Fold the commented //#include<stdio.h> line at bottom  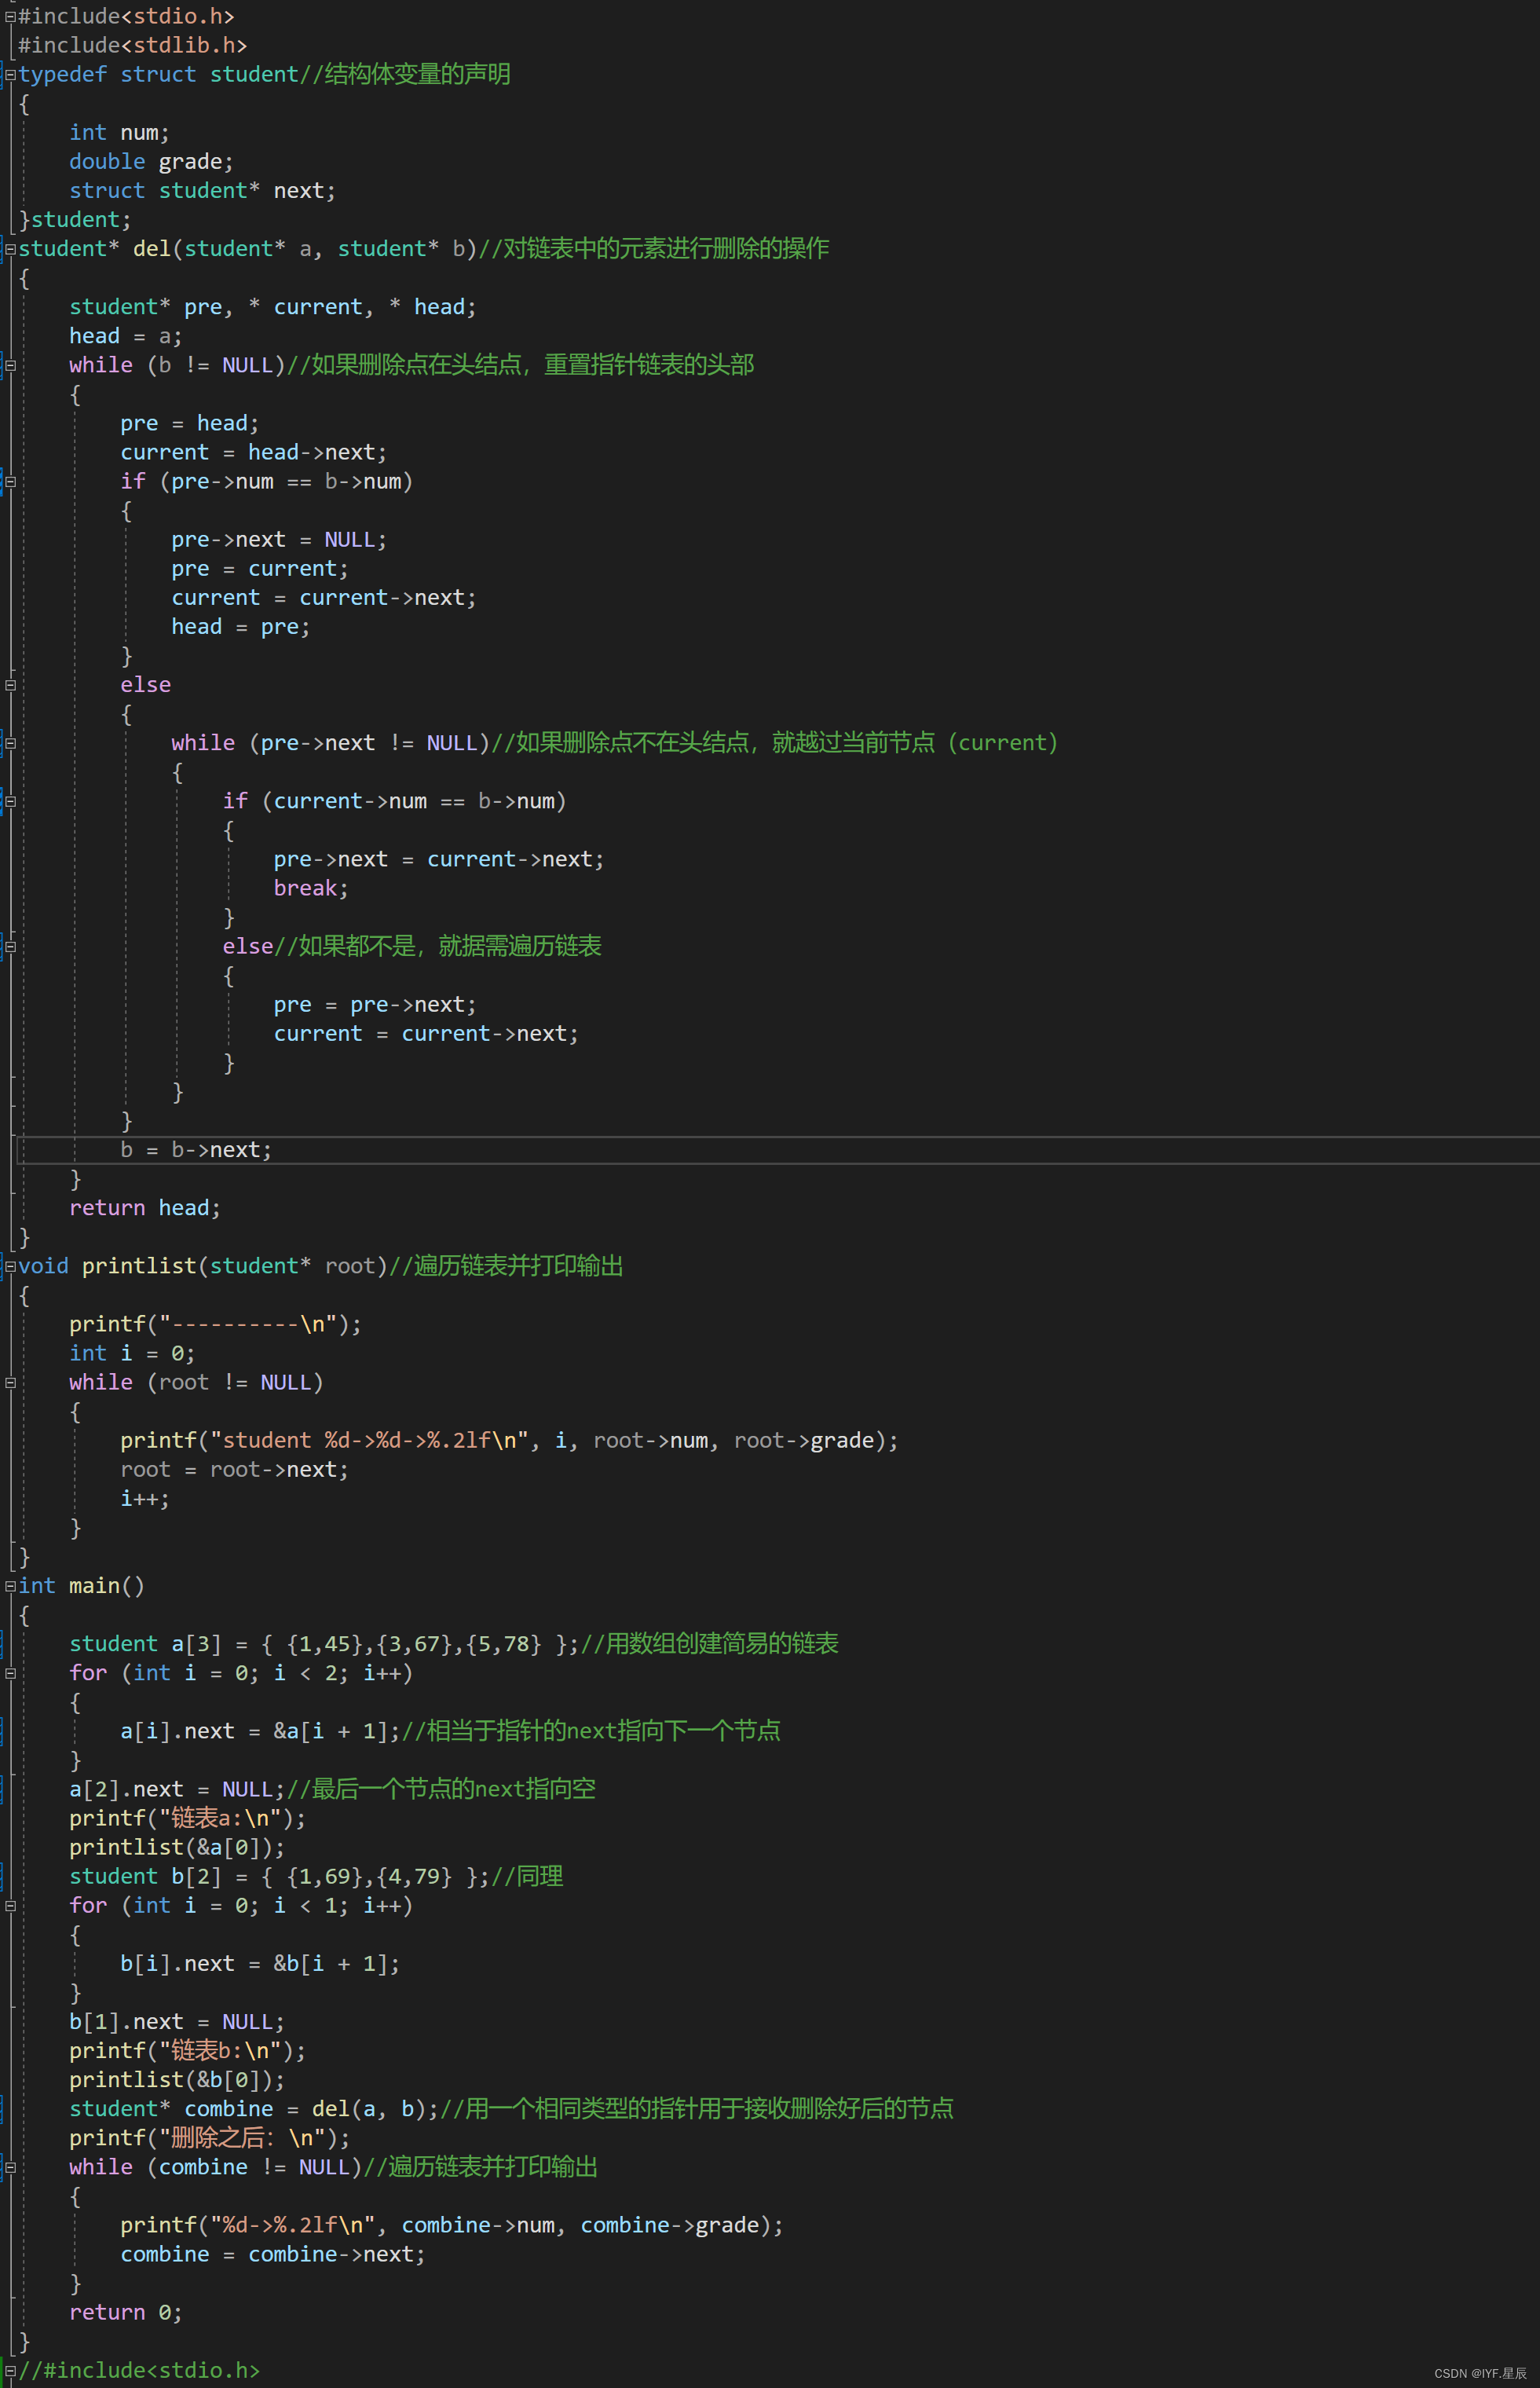(10, 2371)
